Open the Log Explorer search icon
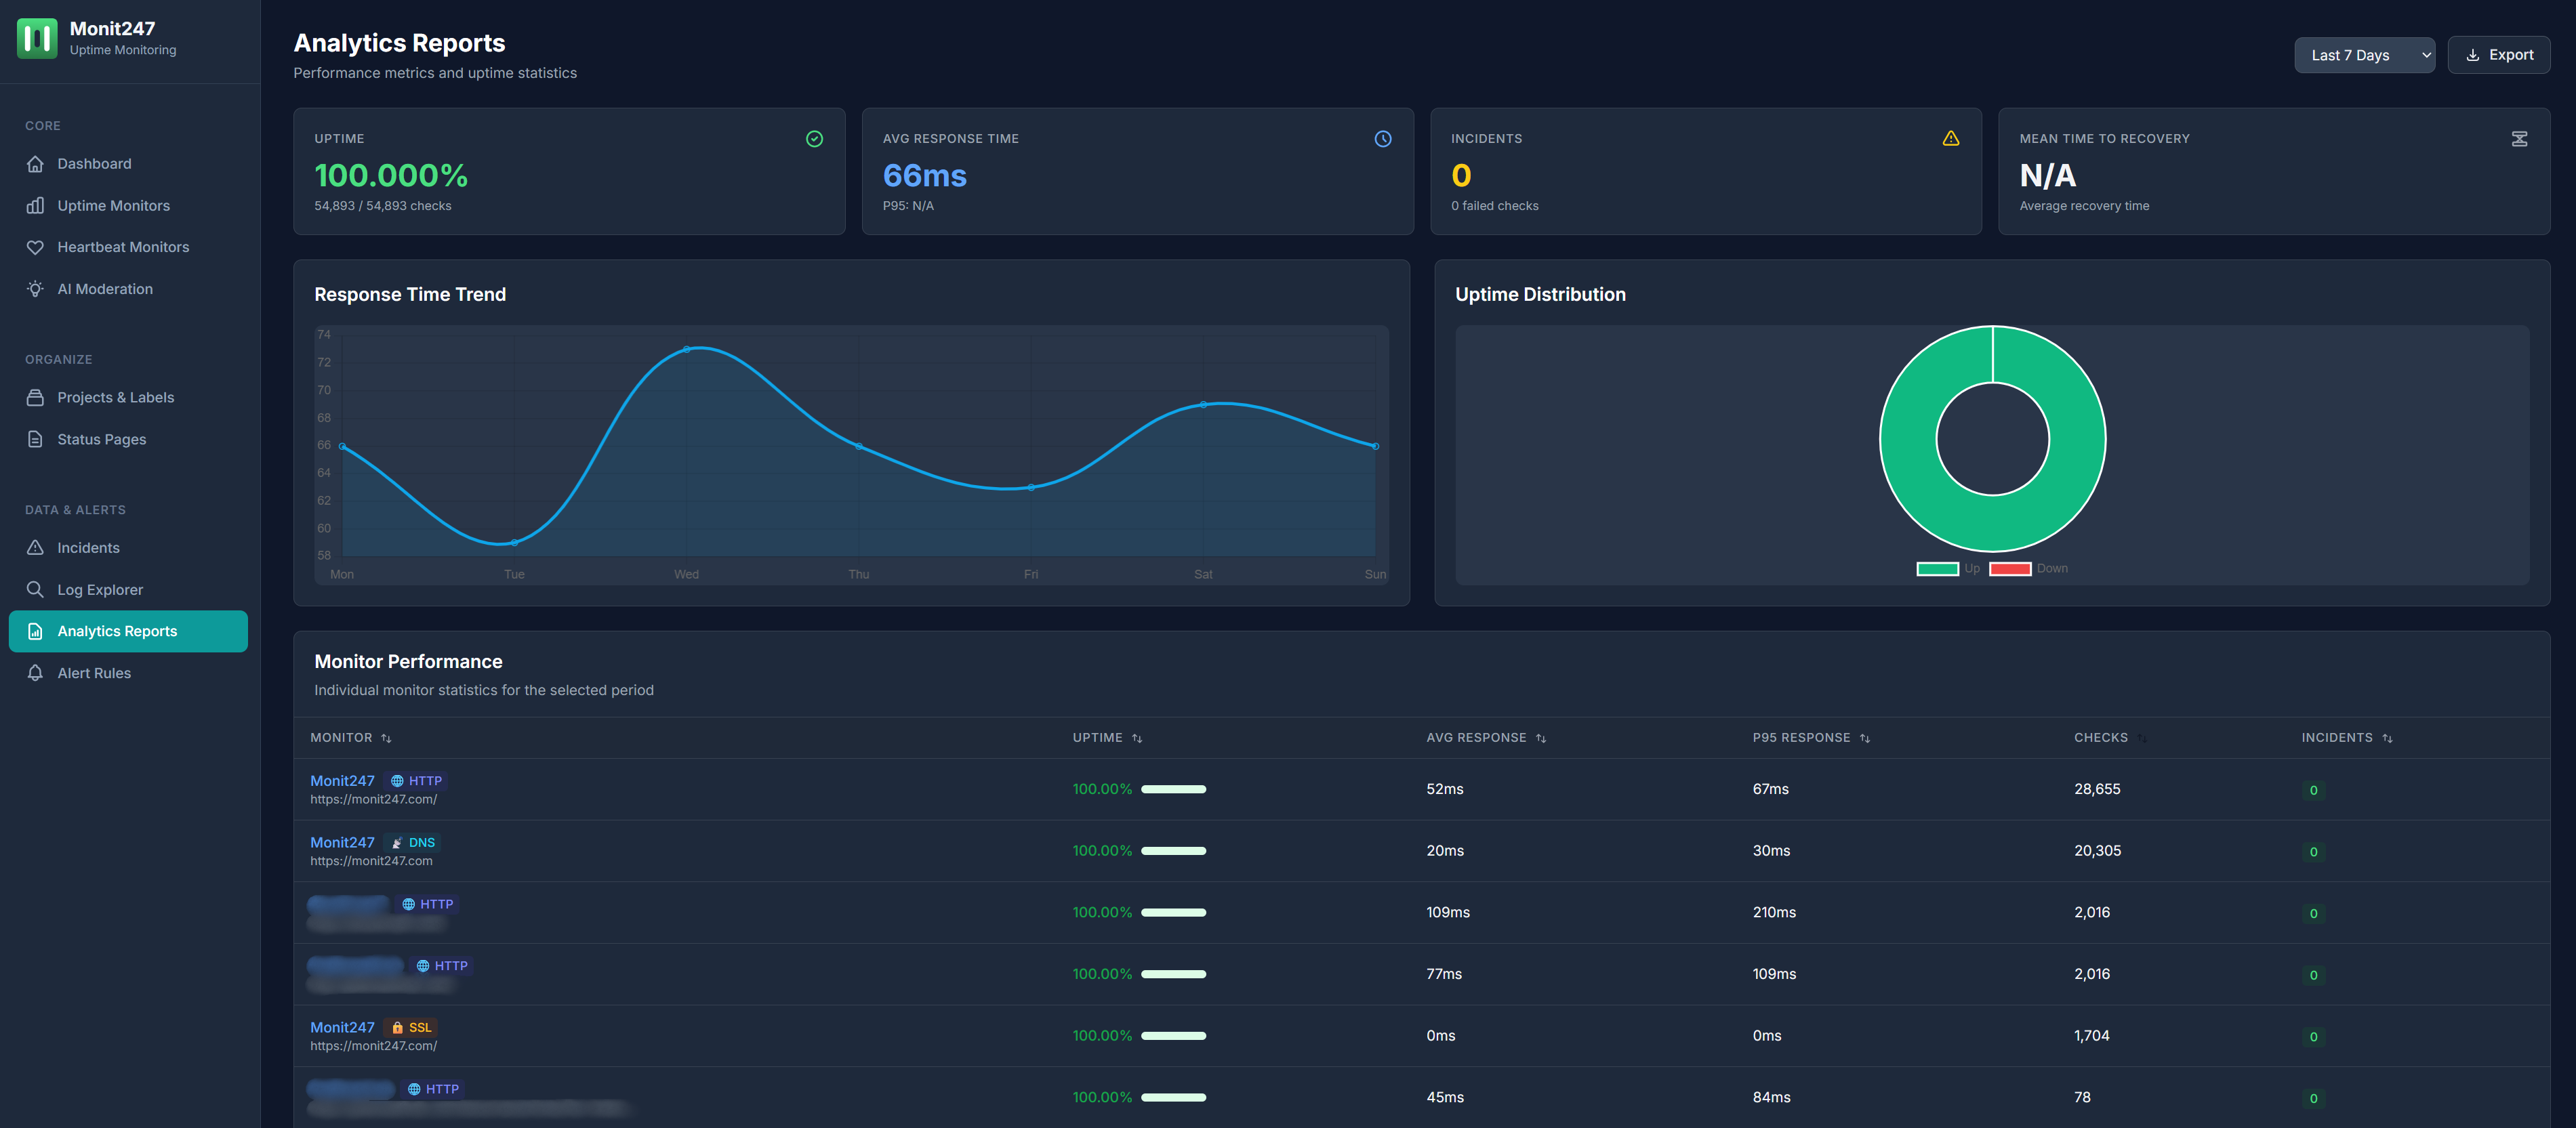 tap(35, 589)
